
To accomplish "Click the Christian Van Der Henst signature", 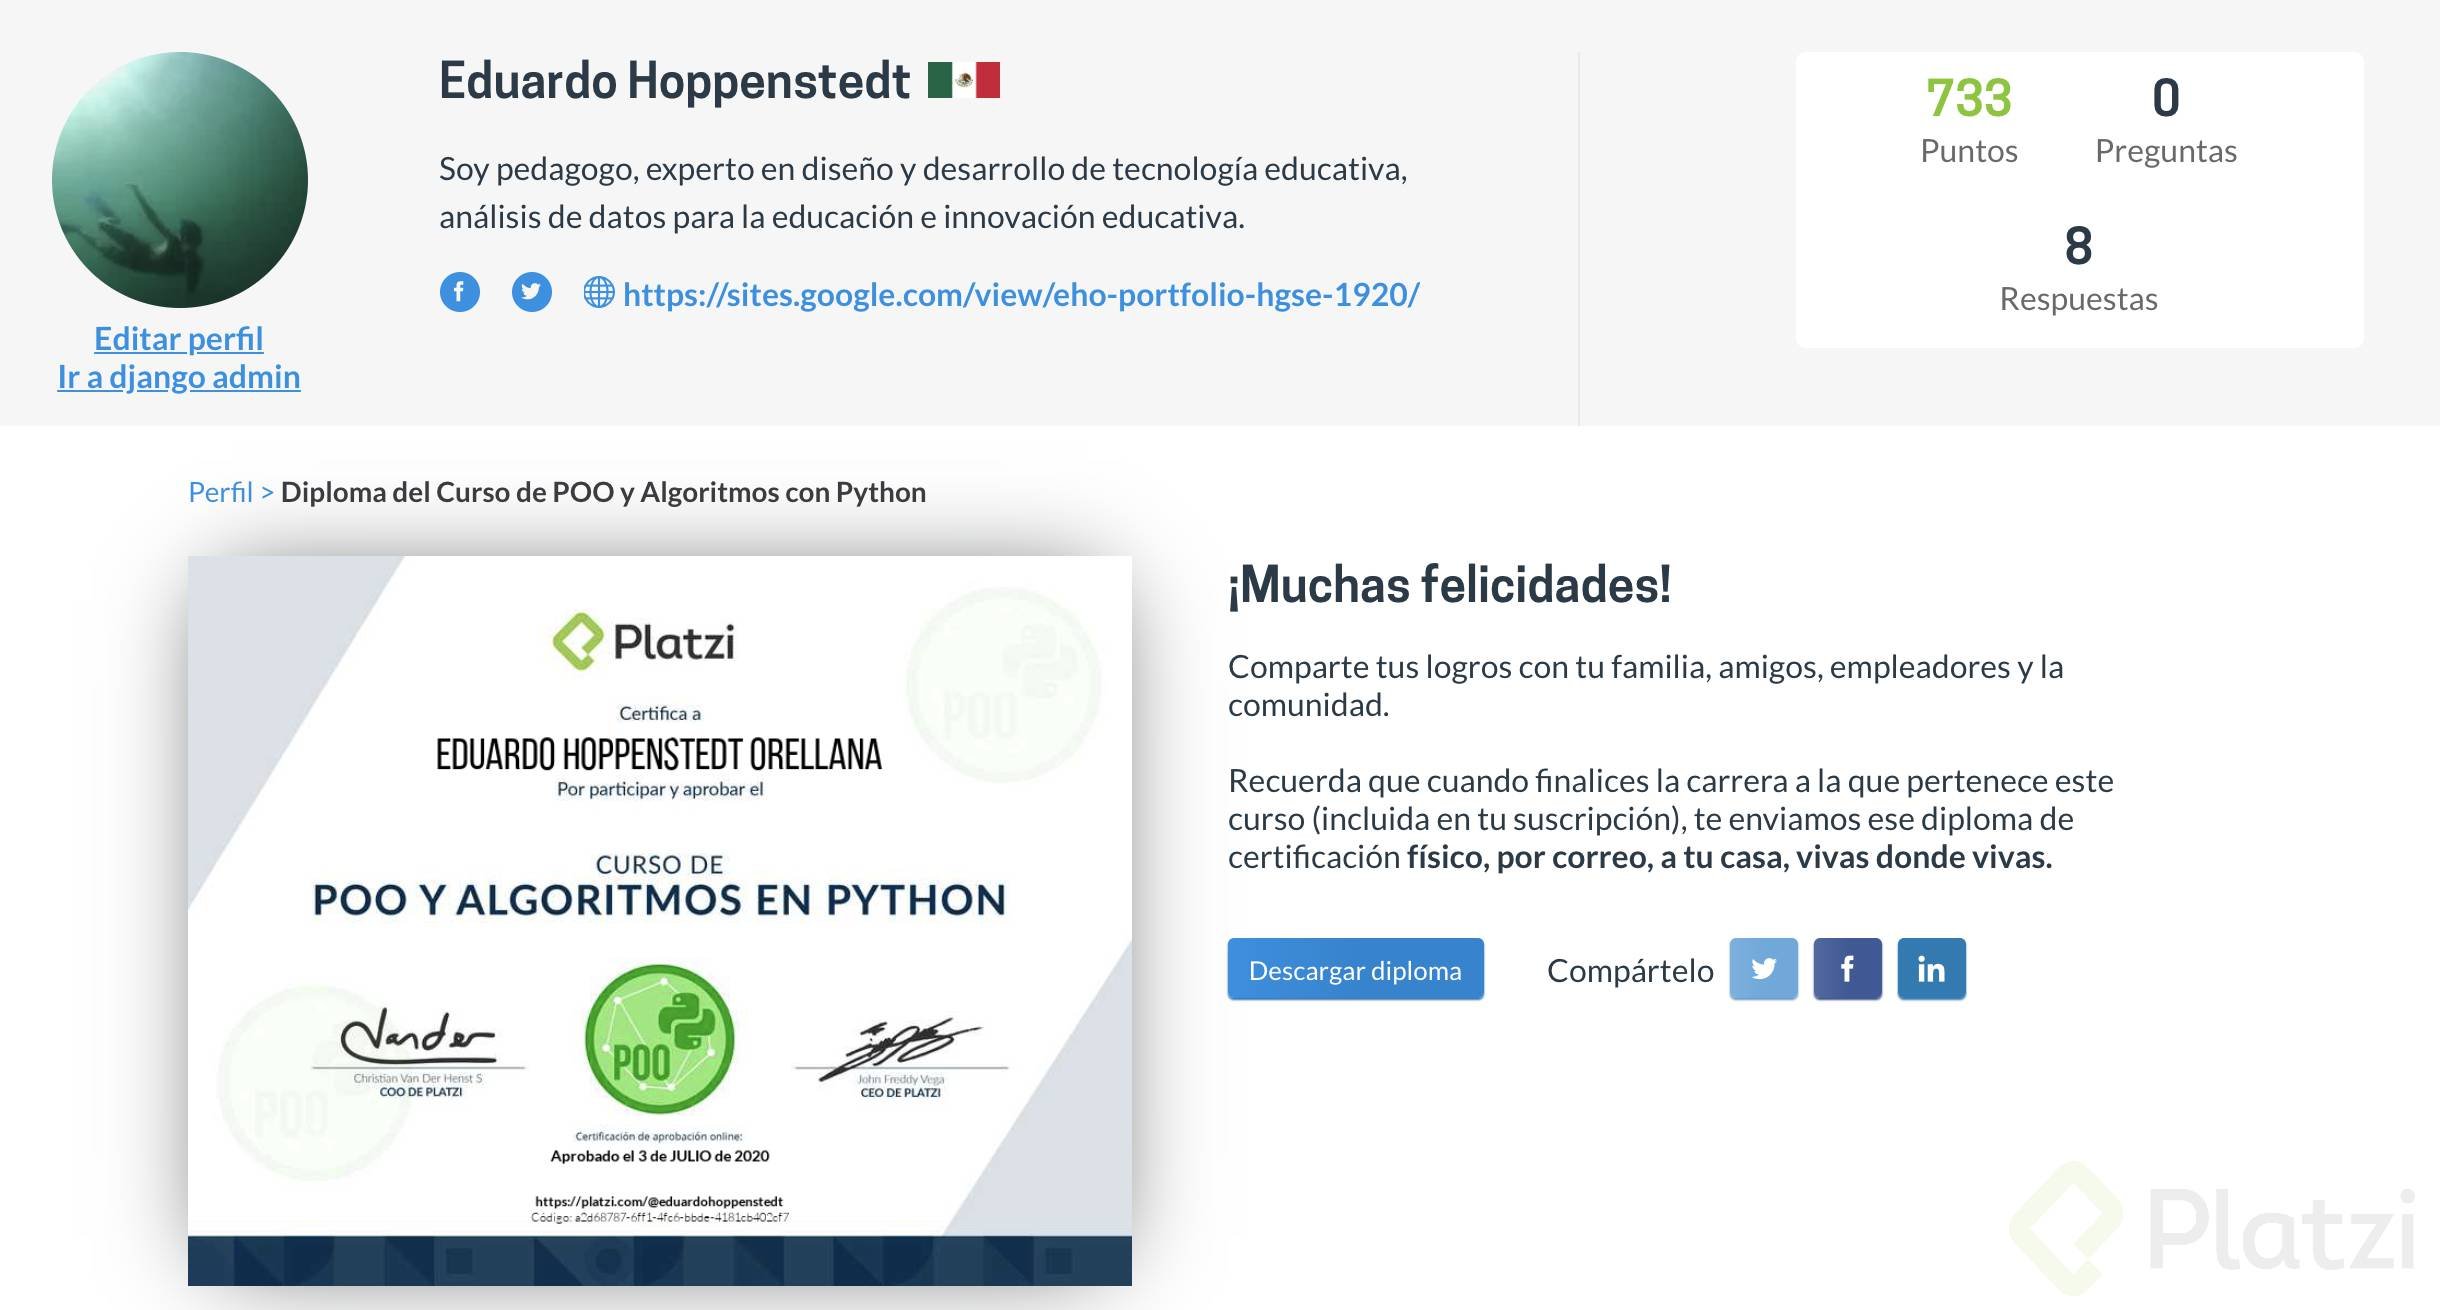I will (418, 1036).
